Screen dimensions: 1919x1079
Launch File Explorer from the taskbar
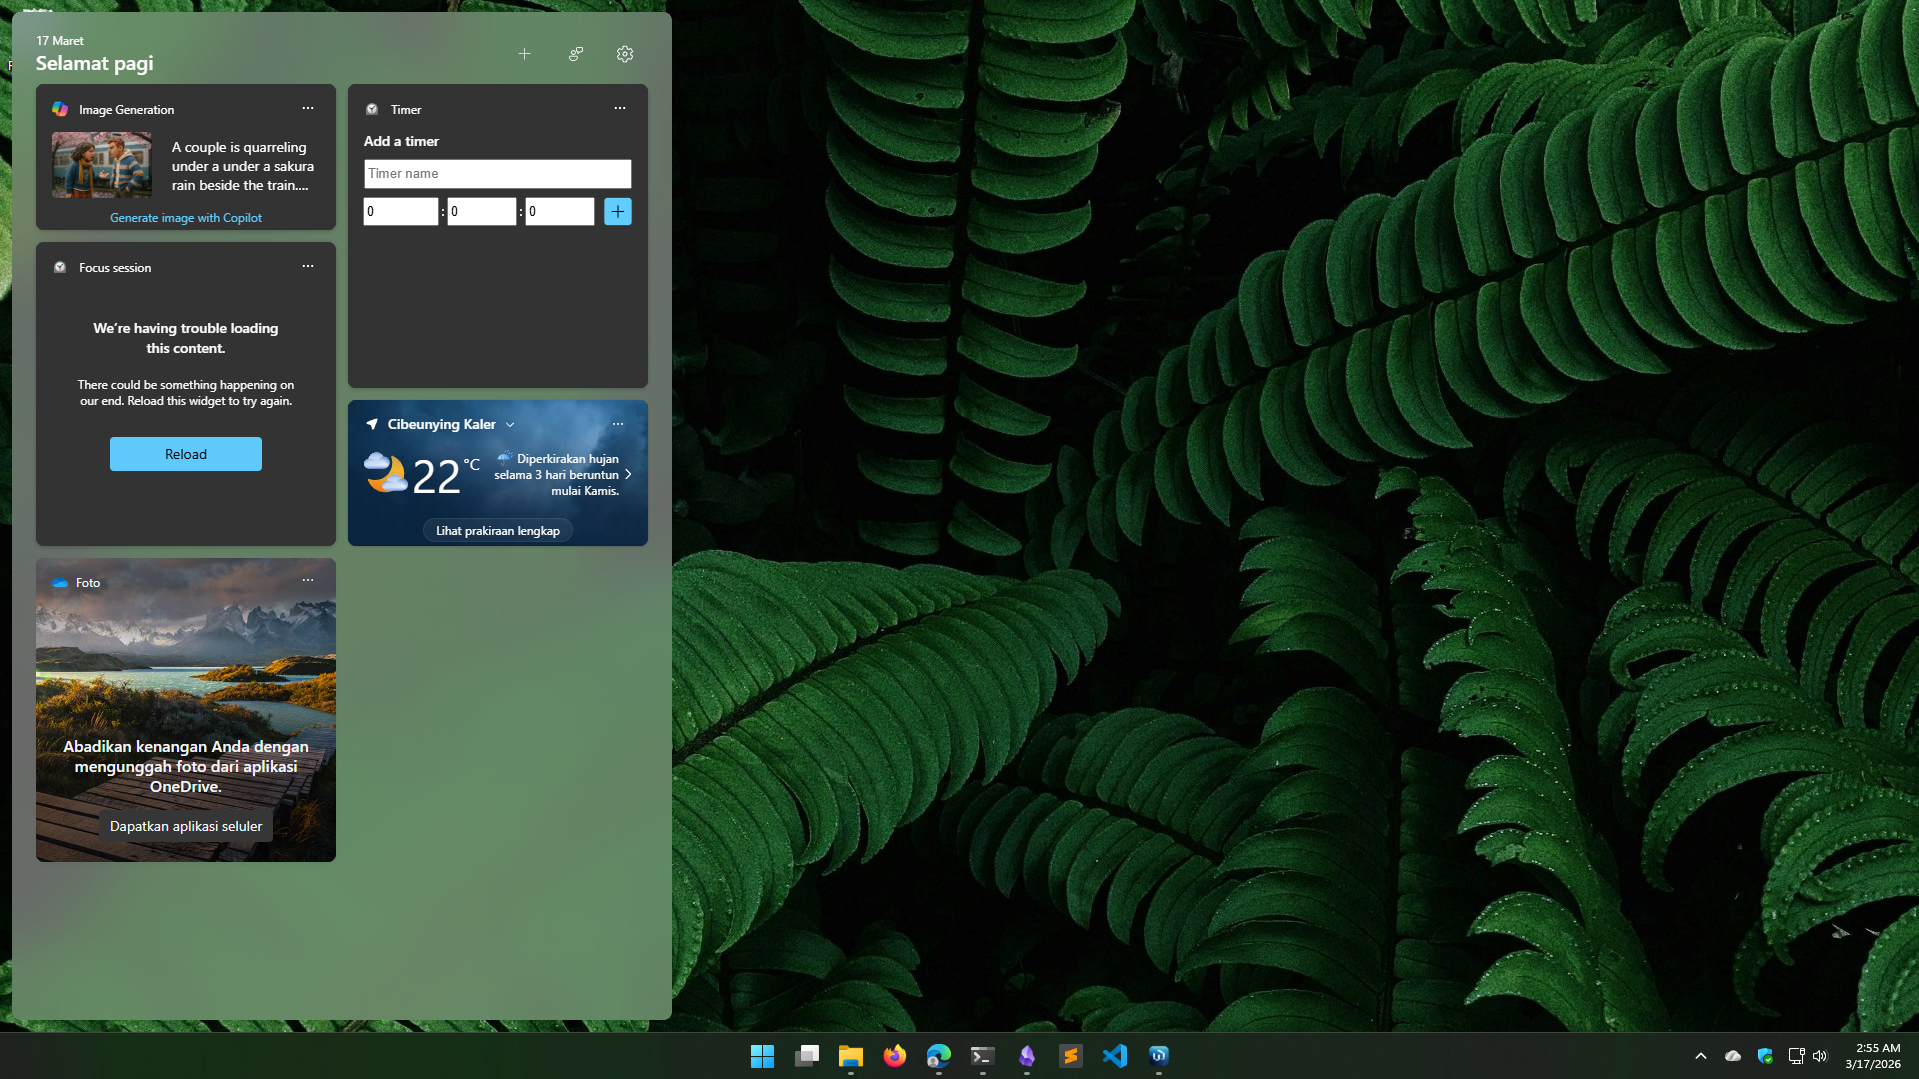click(851, 1056)
